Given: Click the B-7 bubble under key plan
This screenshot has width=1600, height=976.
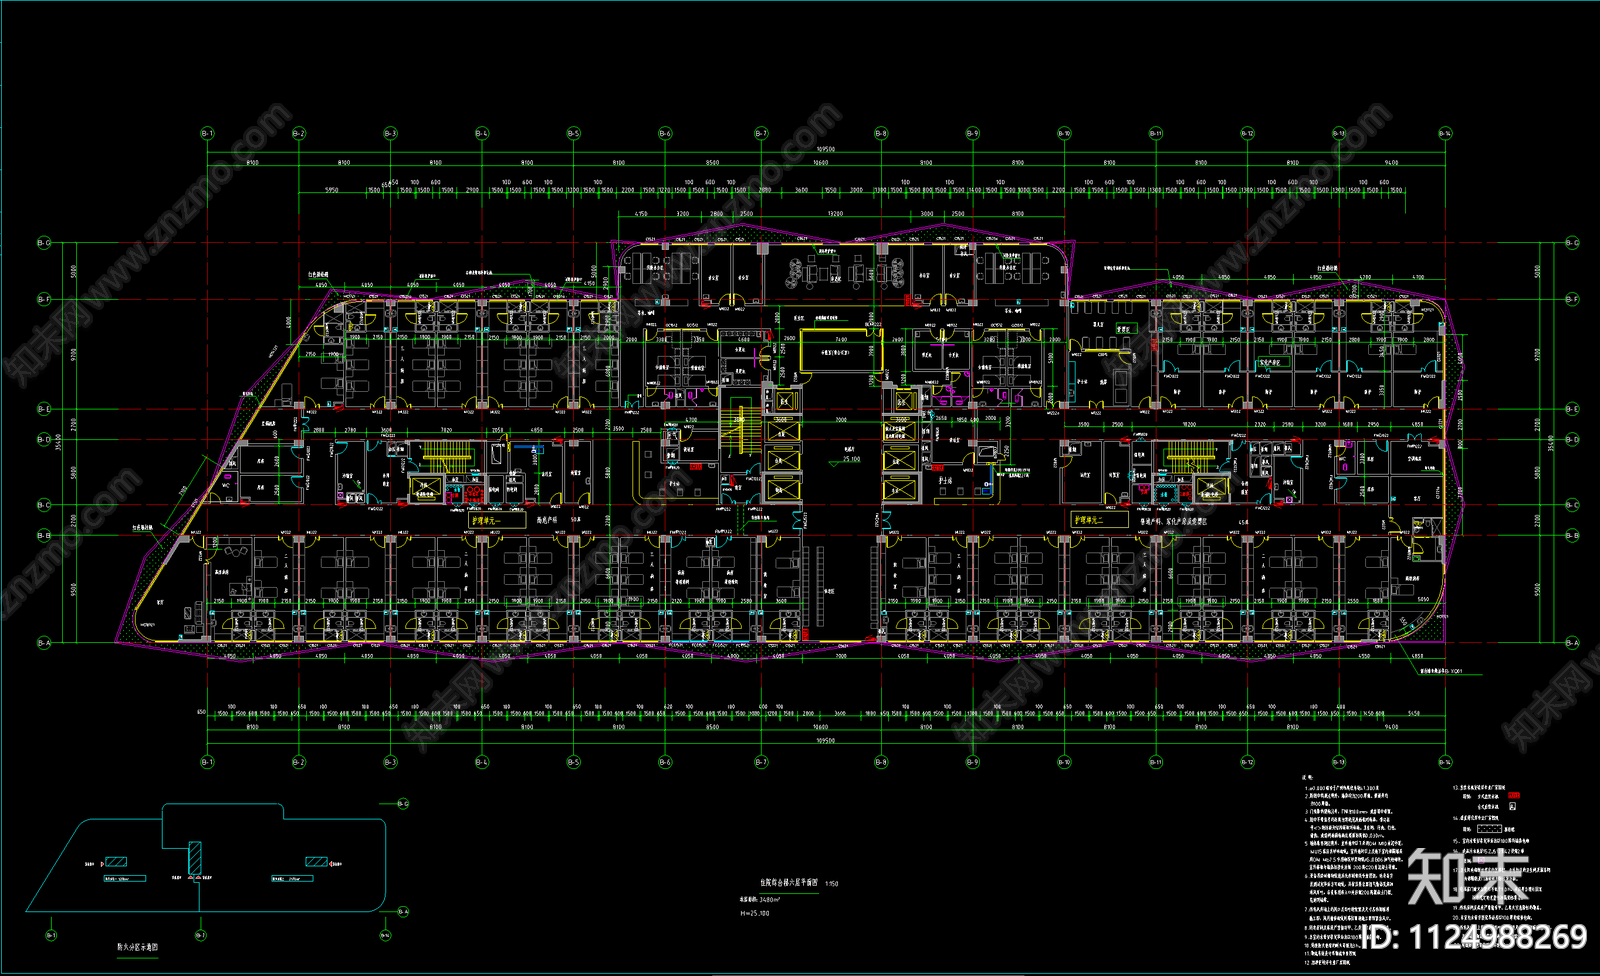Looking at the screenshot, I should [201, 936].
